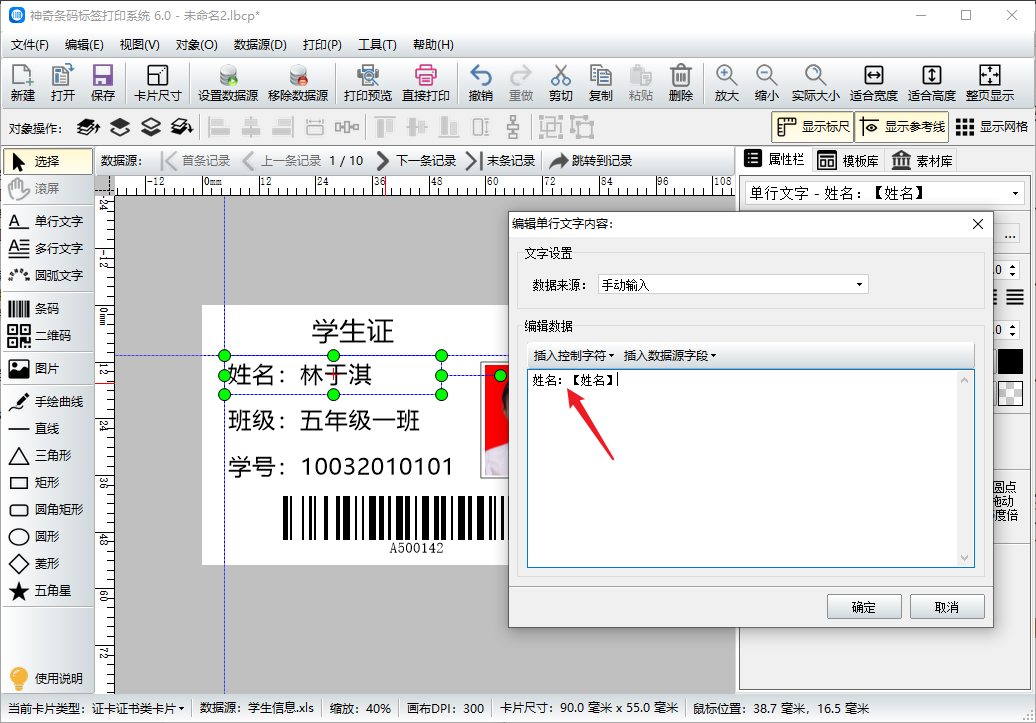
Task: Click the 适合宽度 fit width icon
Action: pyautogui.click(x=873, y=83)
